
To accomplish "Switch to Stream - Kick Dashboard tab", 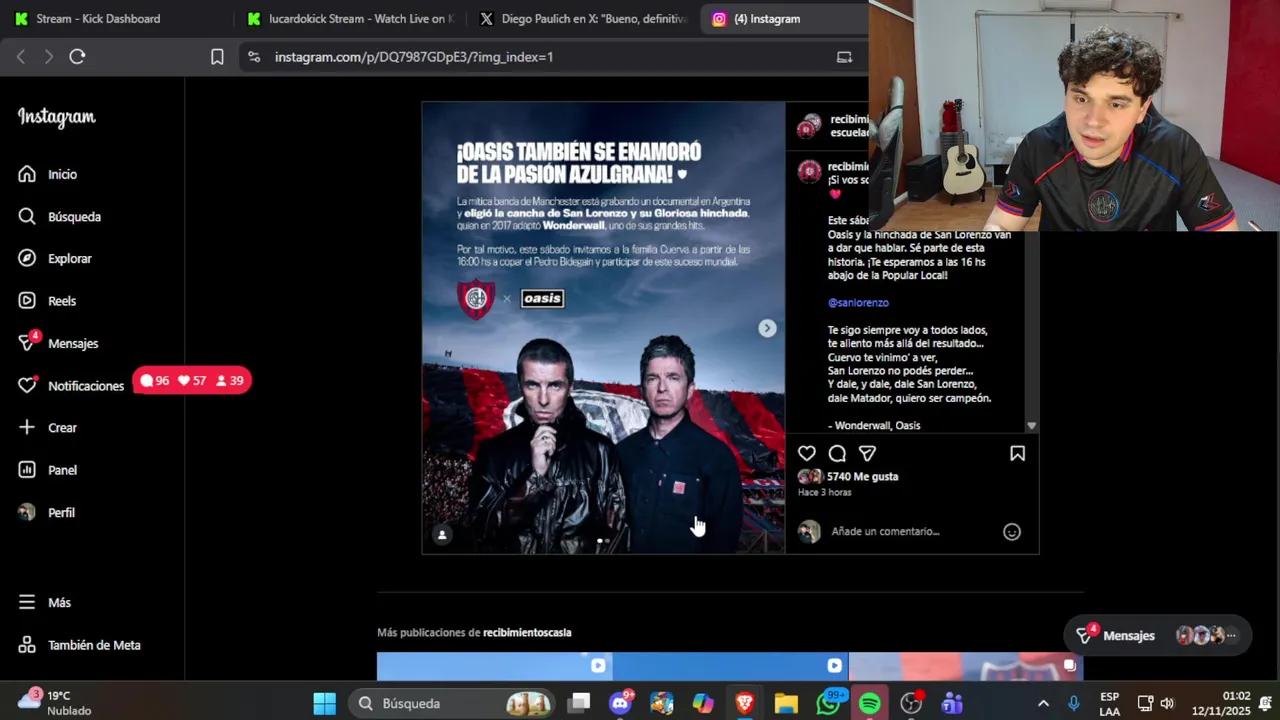I will click(100, 19).
